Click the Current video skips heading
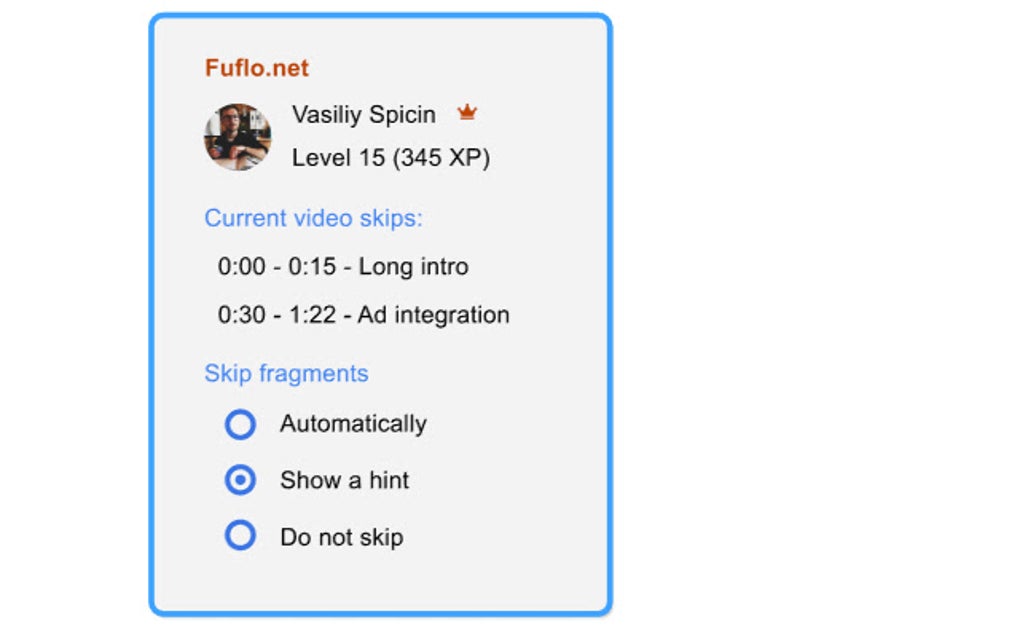The image size is (1020, 638). 313,218
